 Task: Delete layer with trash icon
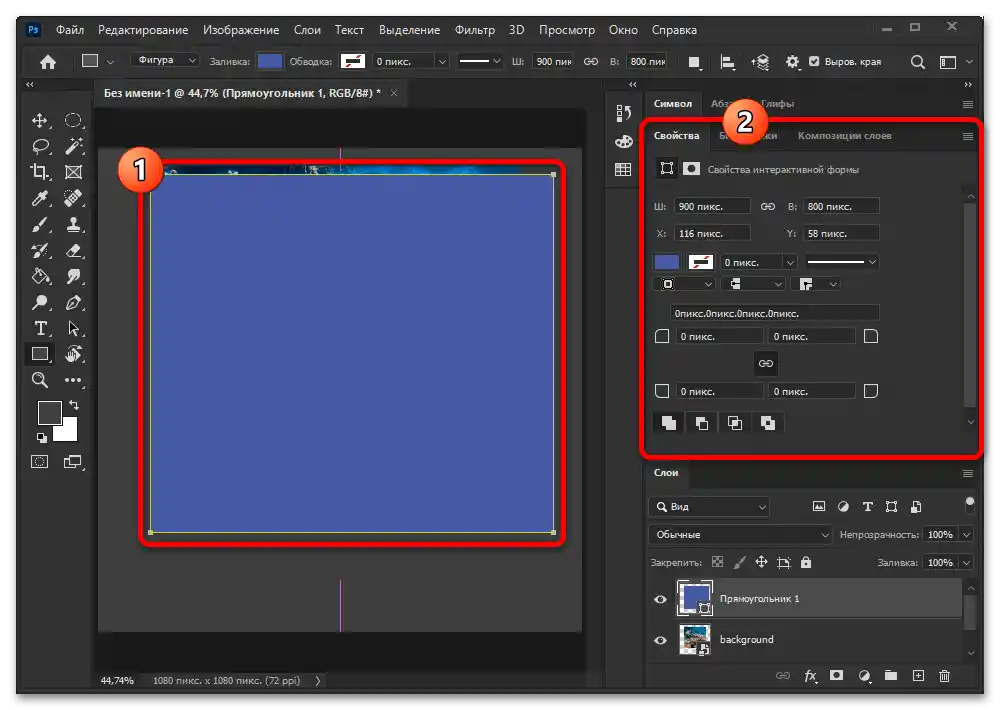pyautogui.click(x=945, y=676)
